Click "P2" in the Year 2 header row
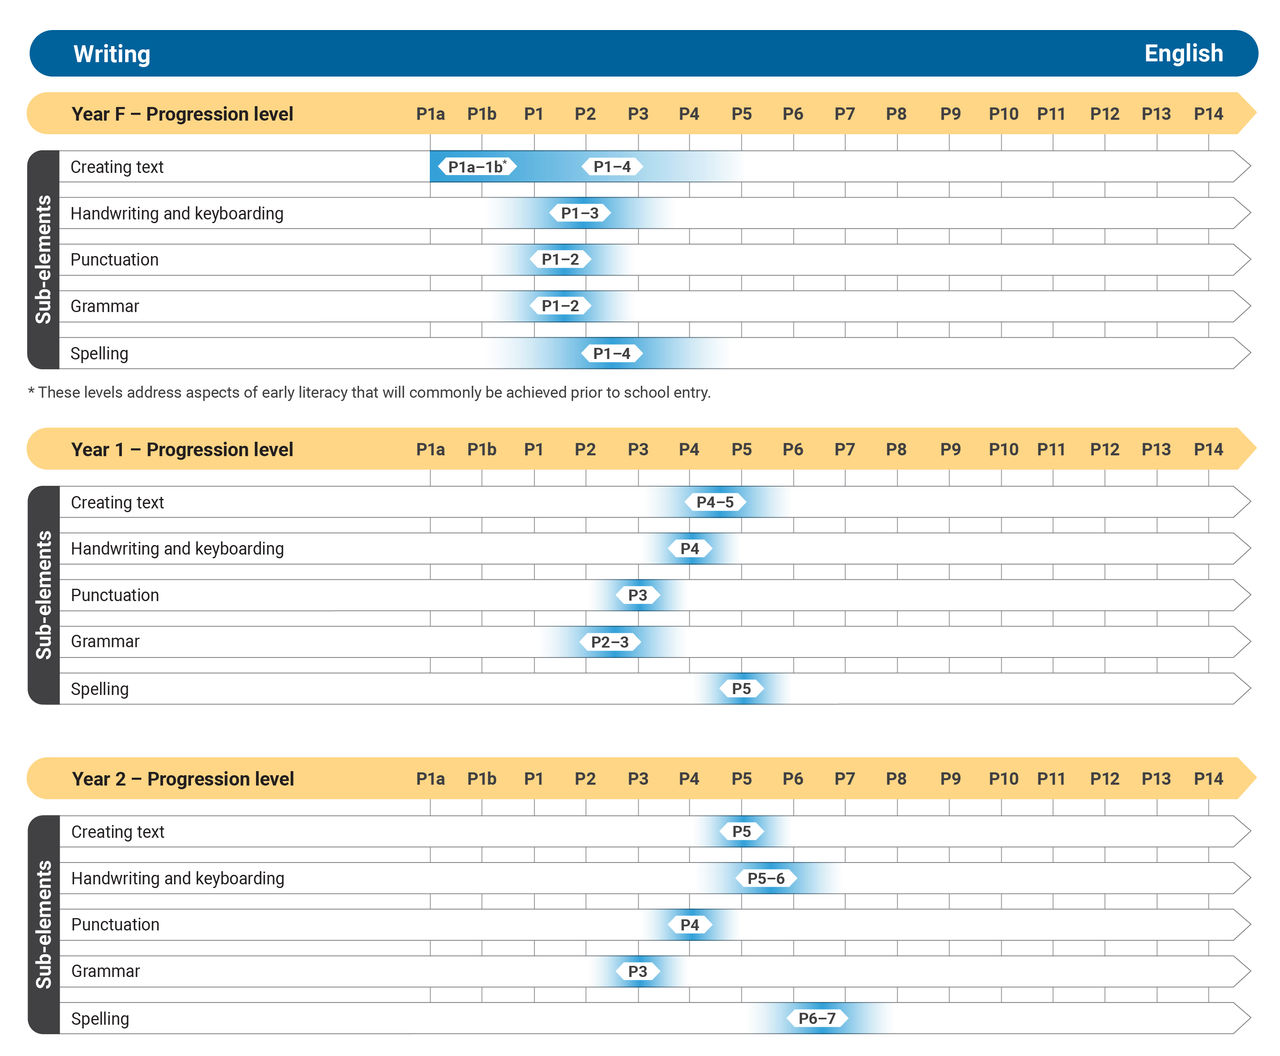This screenshot has width=1280, height=1056. [585, 779]
